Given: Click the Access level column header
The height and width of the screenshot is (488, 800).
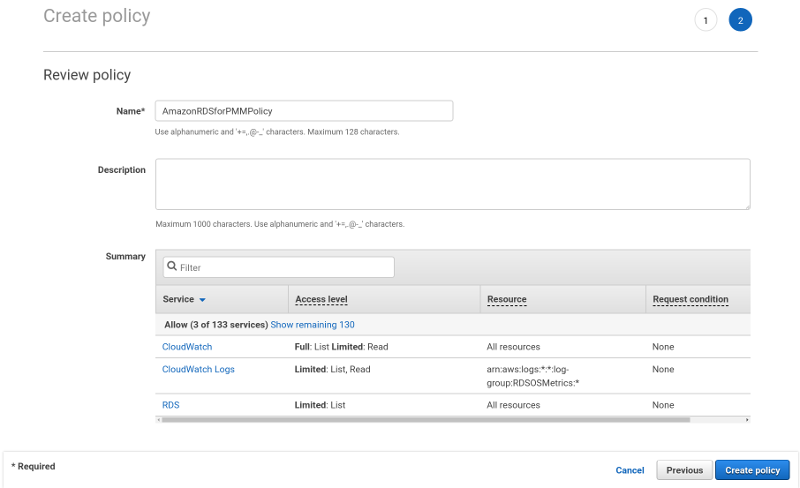Looking at the screenshot, I should point(321,299).
